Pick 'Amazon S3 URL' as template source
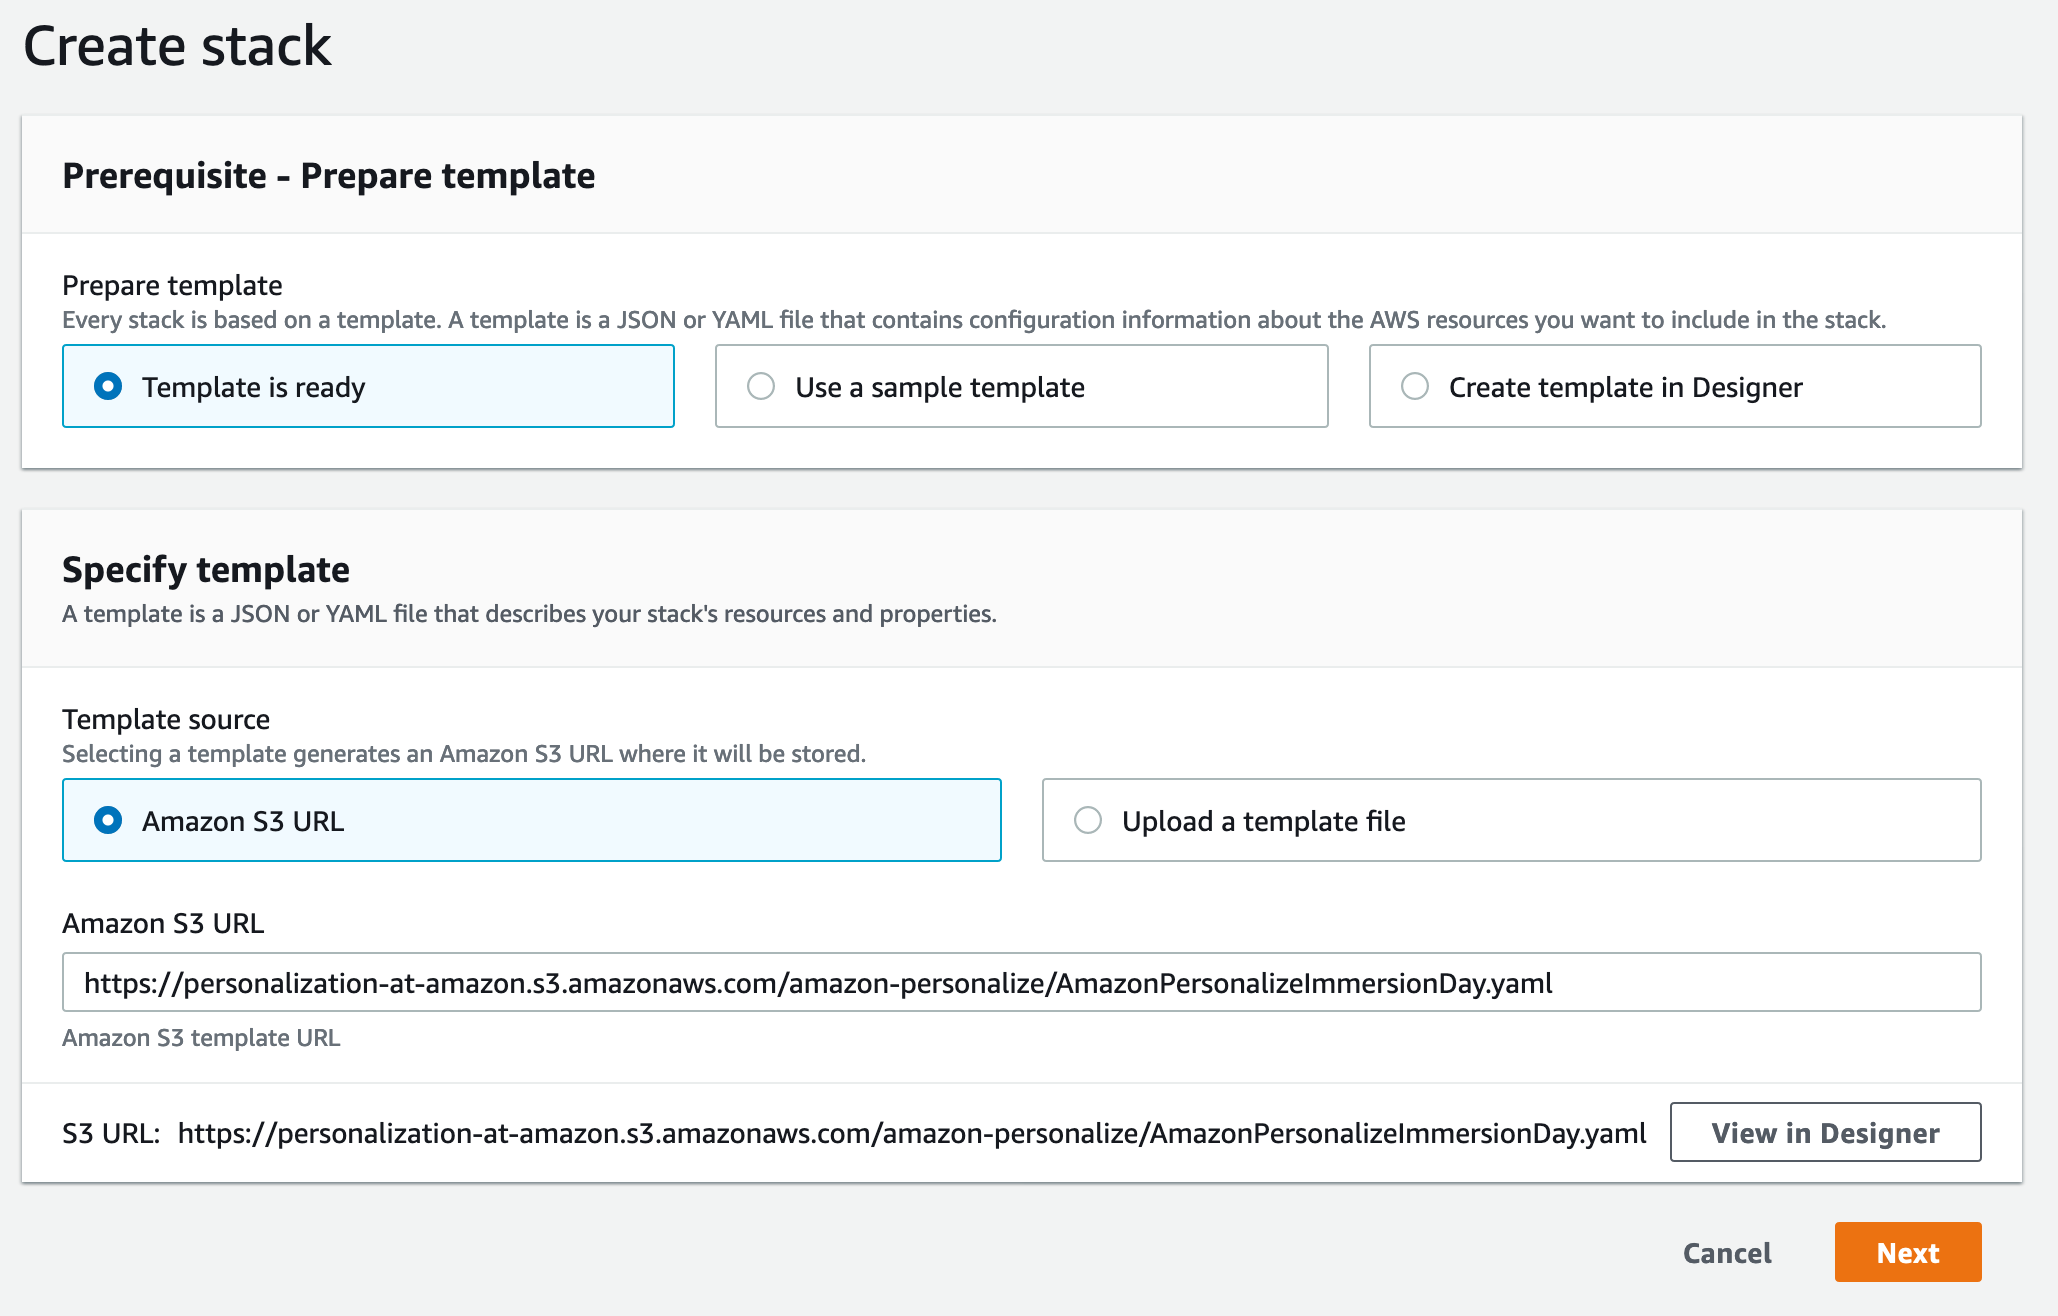The height and width of the screenshot is (1316, 2058). 108,821
